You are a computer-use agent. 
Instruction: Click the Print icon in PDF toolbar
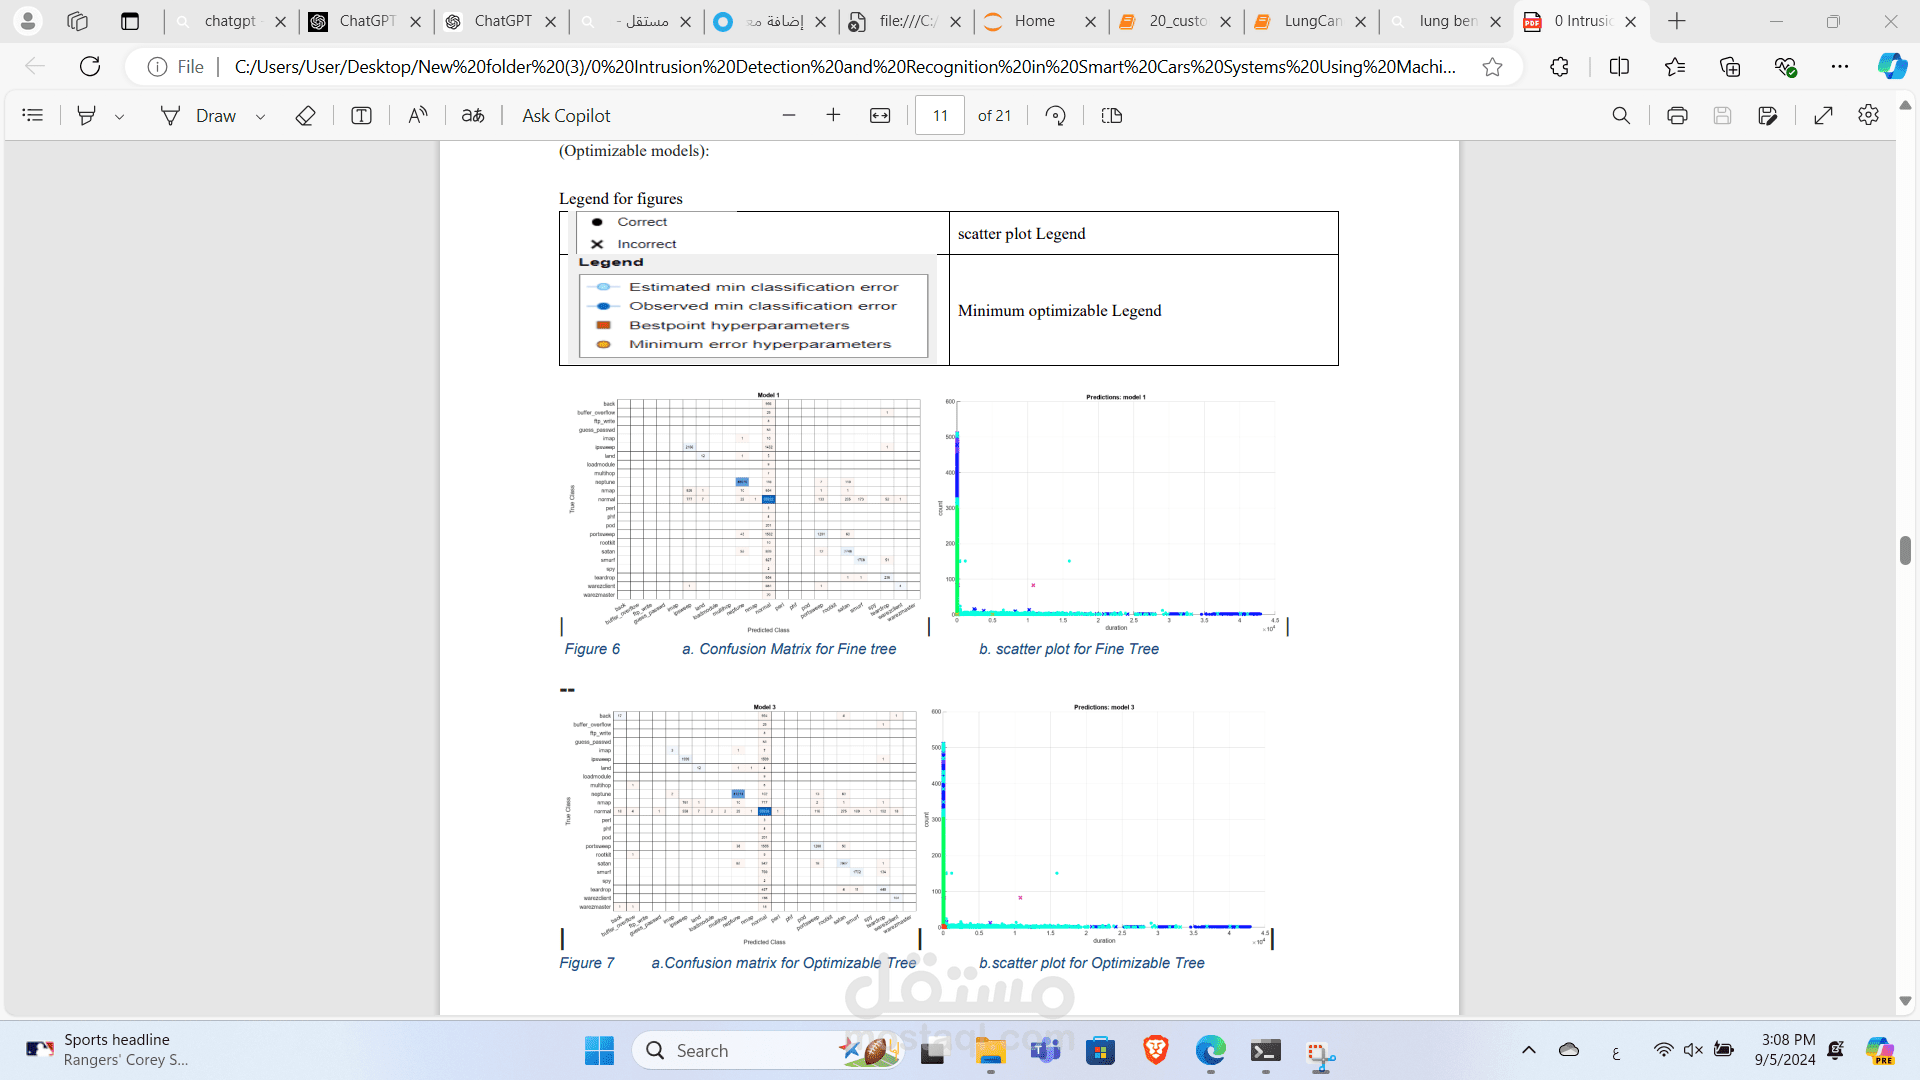pos(1677,116)
